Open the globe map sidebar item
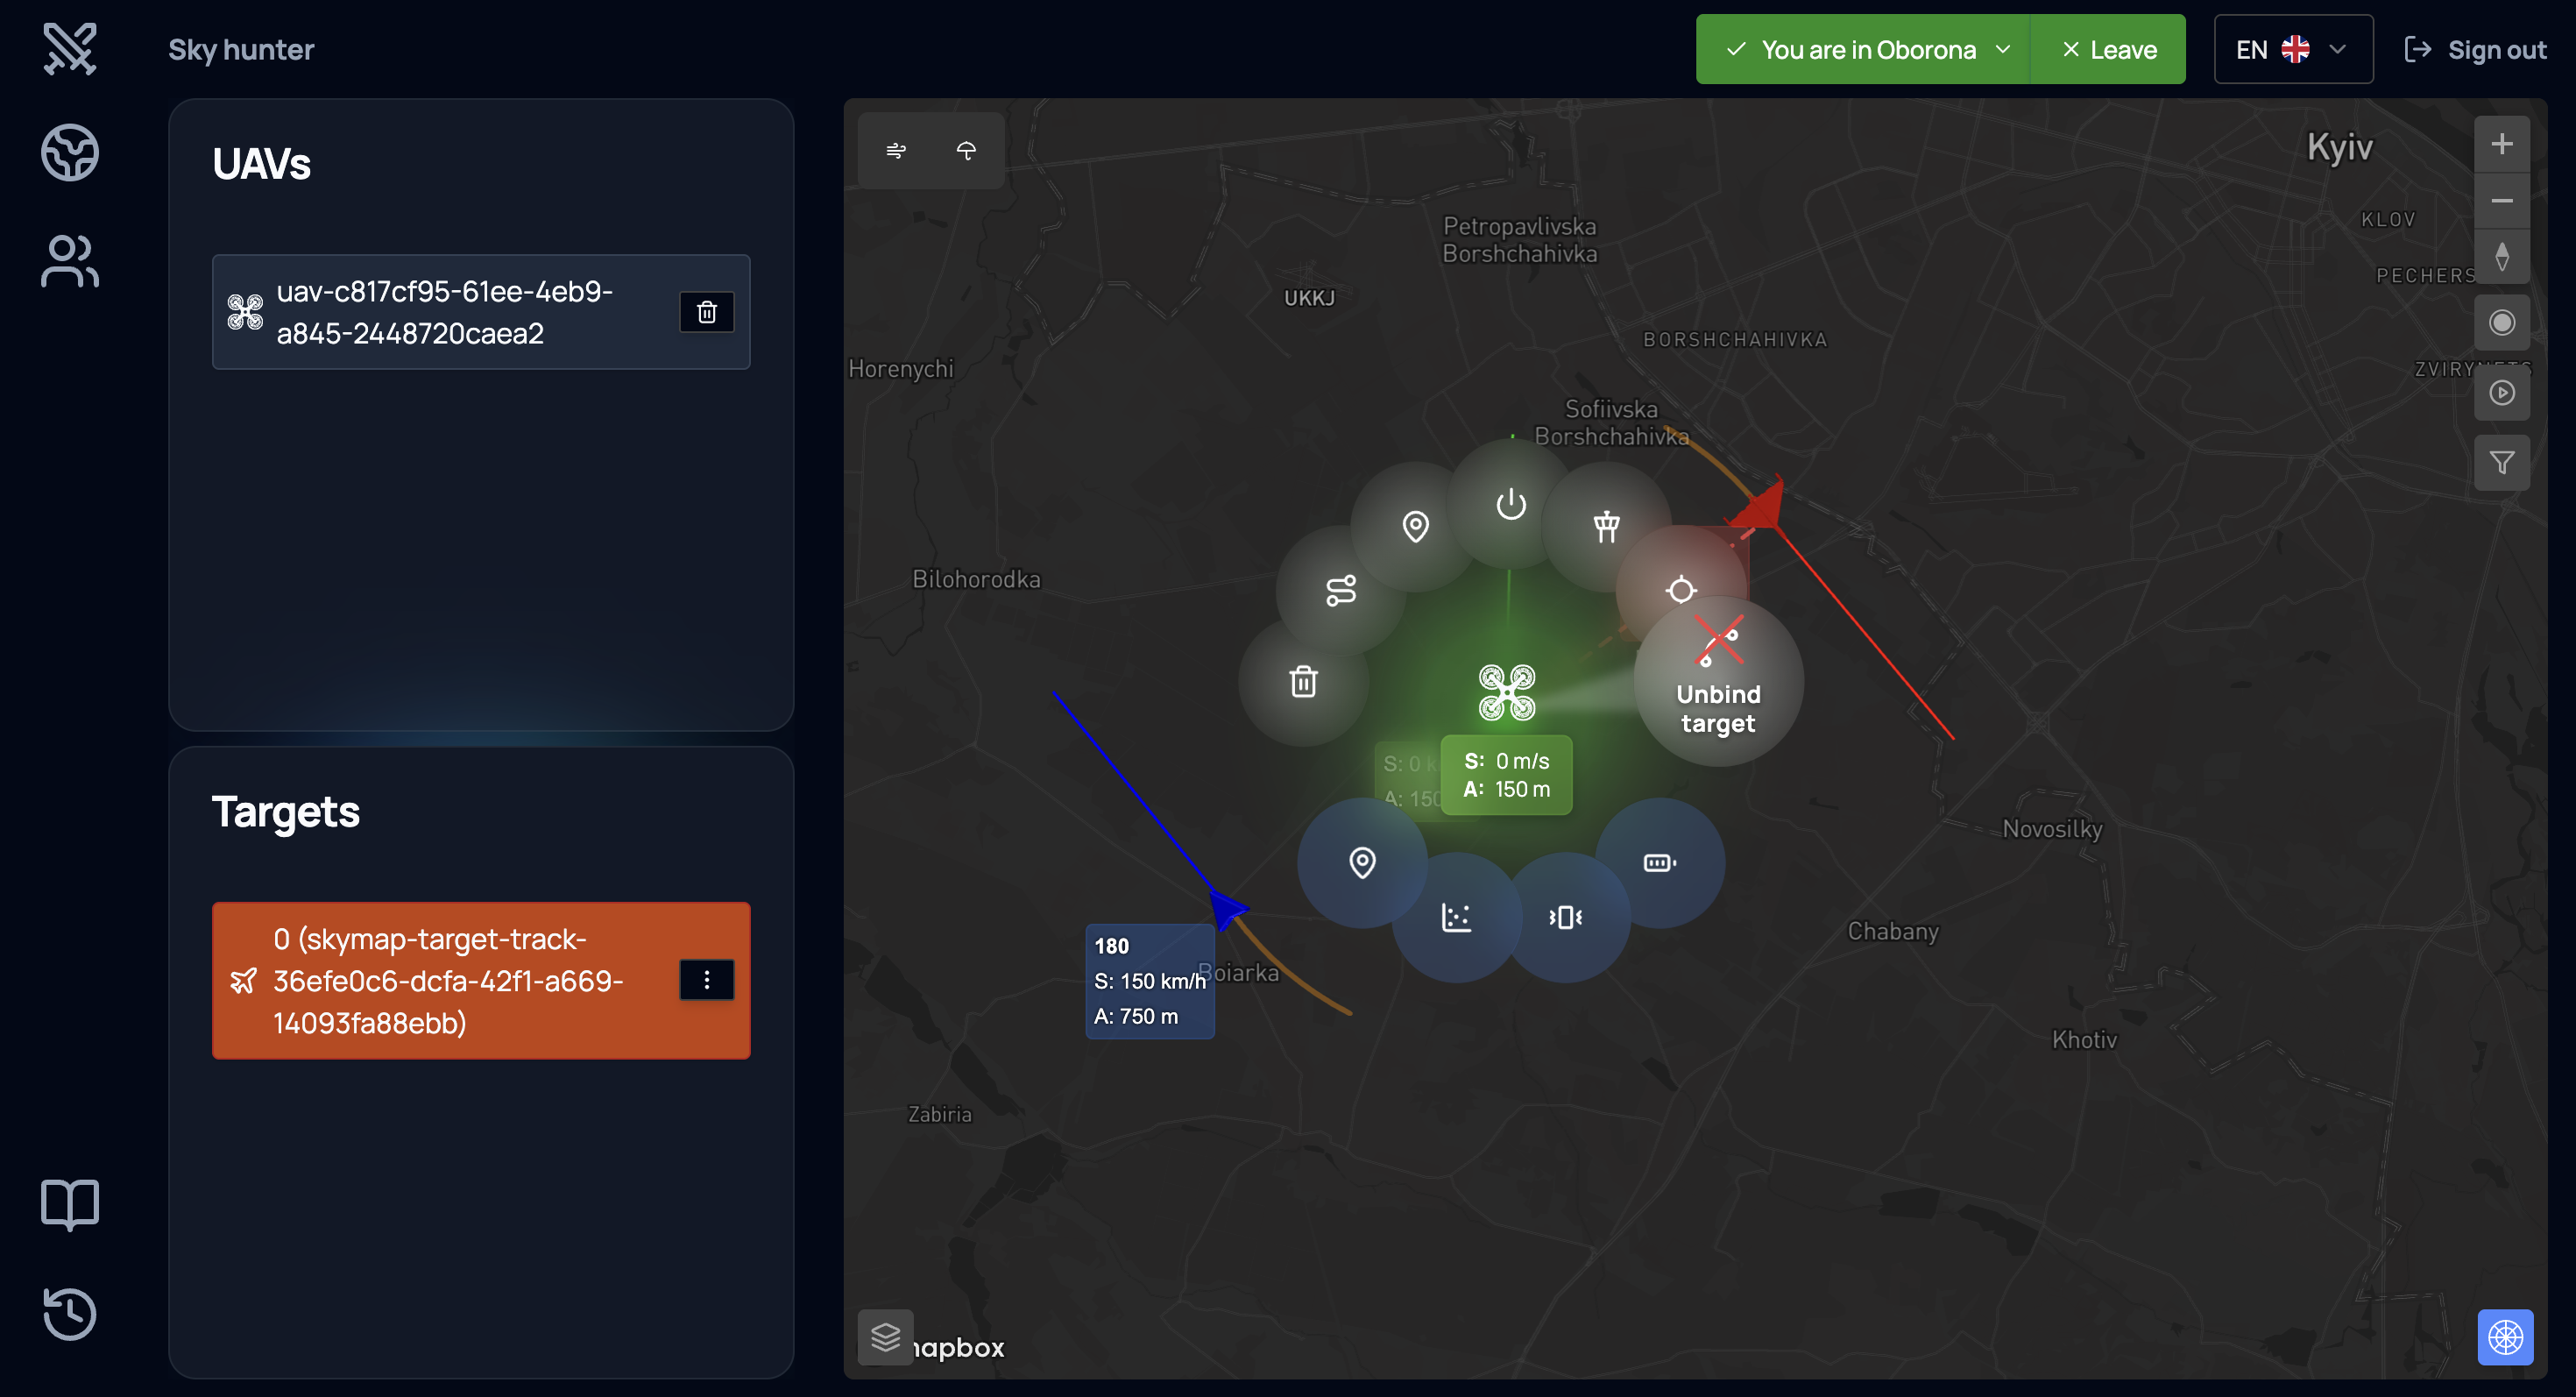The image size is (2576, 1397). [70, 152]
